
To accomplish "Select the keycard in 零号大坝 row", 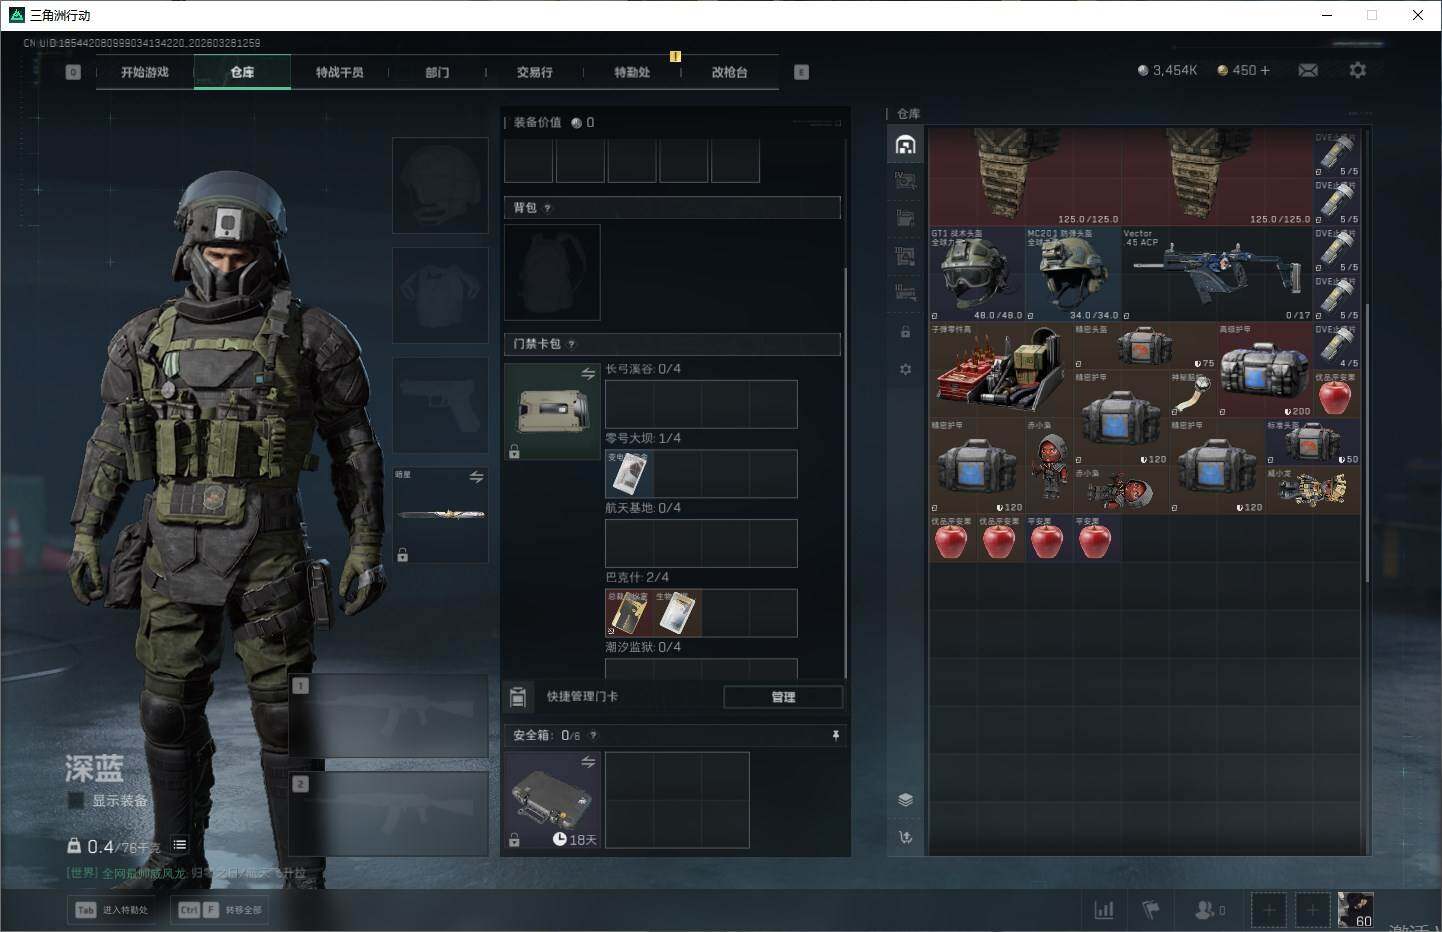I will (629, 474).
